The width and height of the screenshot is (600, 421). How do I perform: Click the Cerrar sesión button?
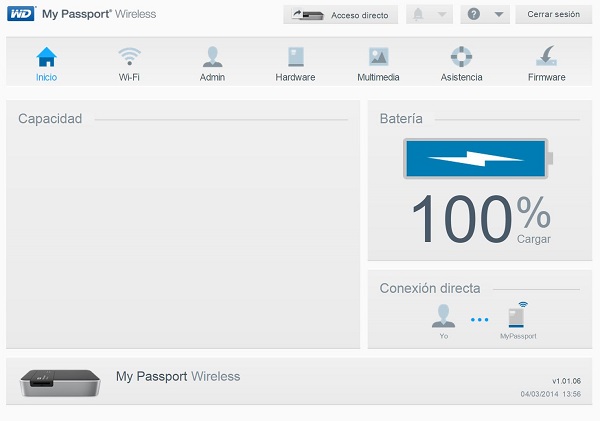pos(554,14)
